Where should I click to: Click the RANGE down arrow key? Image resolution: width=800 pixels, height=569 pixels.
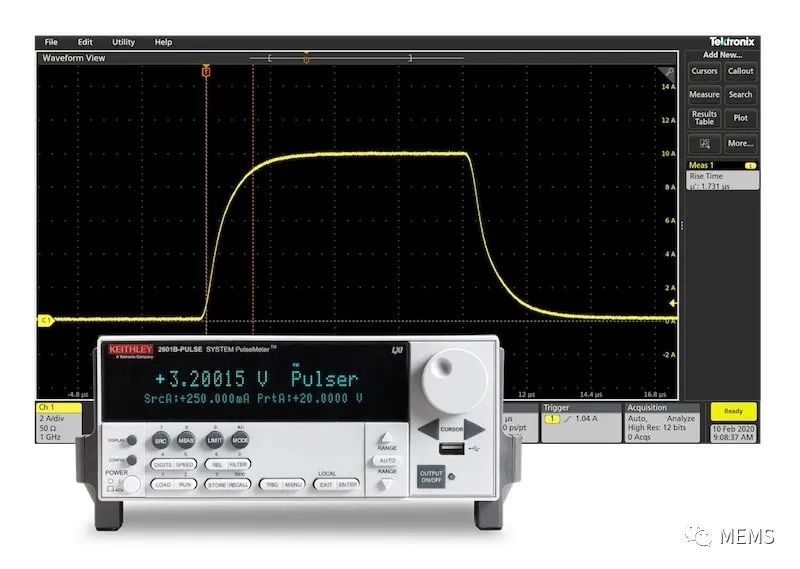385,484
